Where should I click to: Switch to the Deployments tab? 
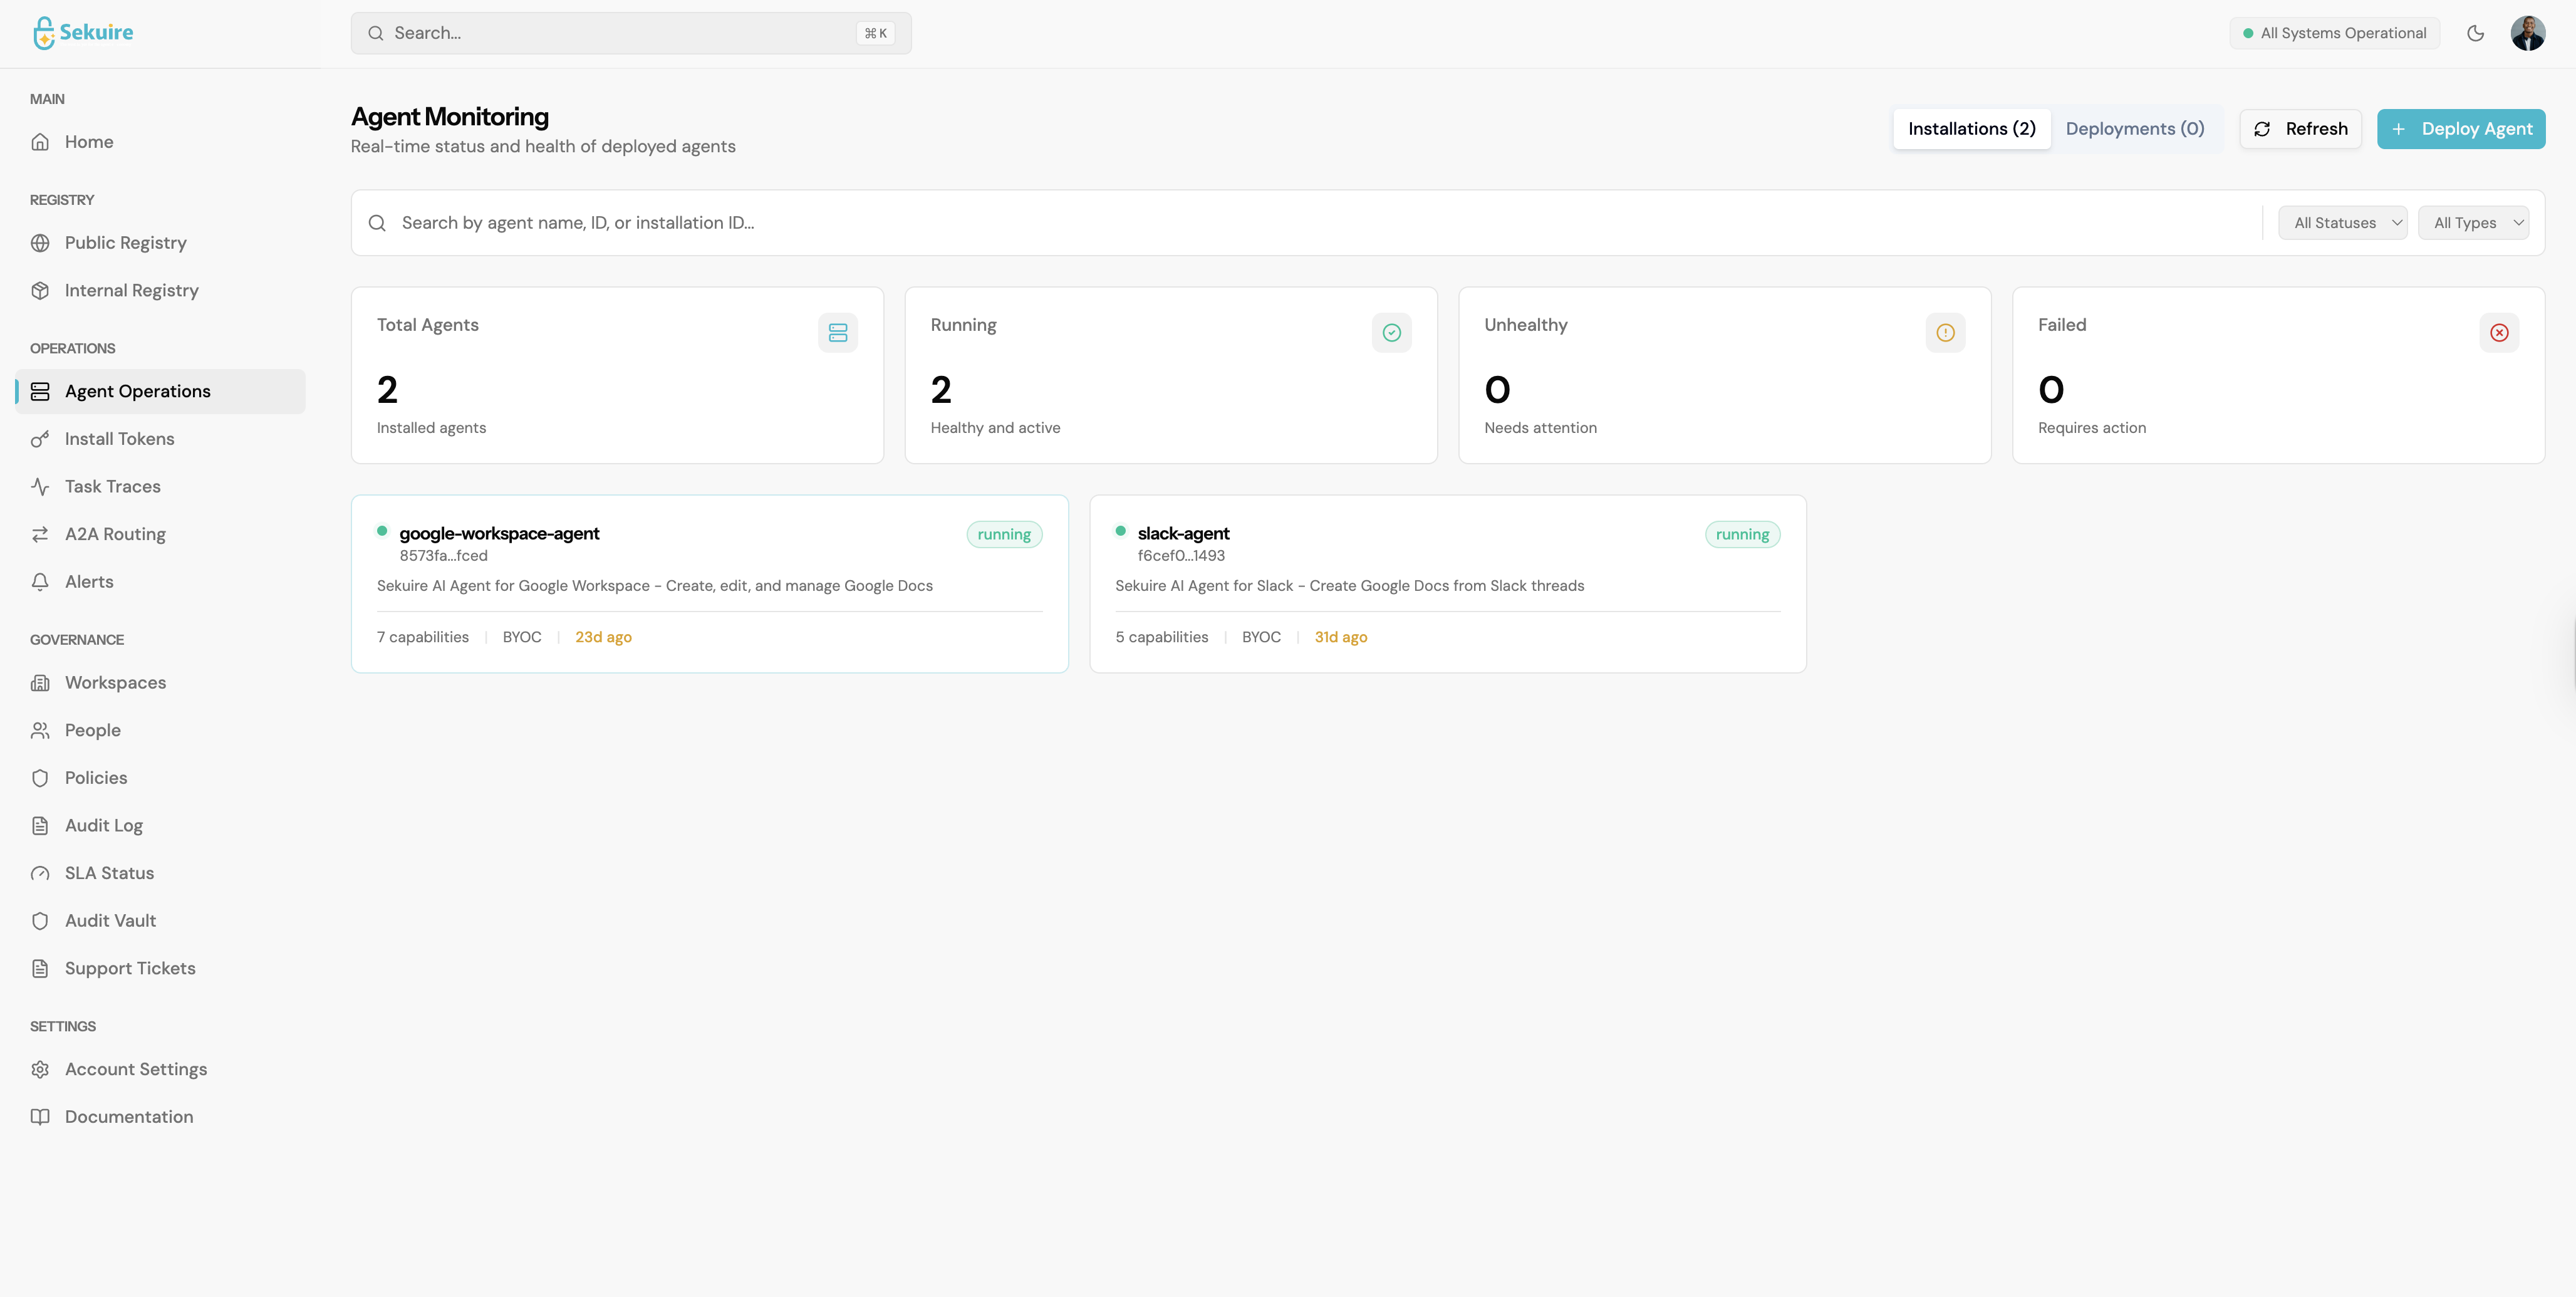click(2136, 128)
